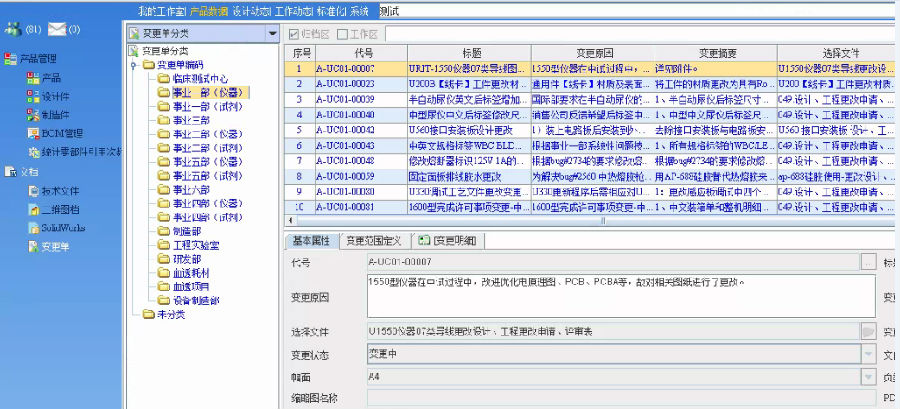Image resolution: width=900 pixels, height=409 pixels.
Task: Click into the 变更原因 text box
Action: pyautogui.click(x=620, y=297)
